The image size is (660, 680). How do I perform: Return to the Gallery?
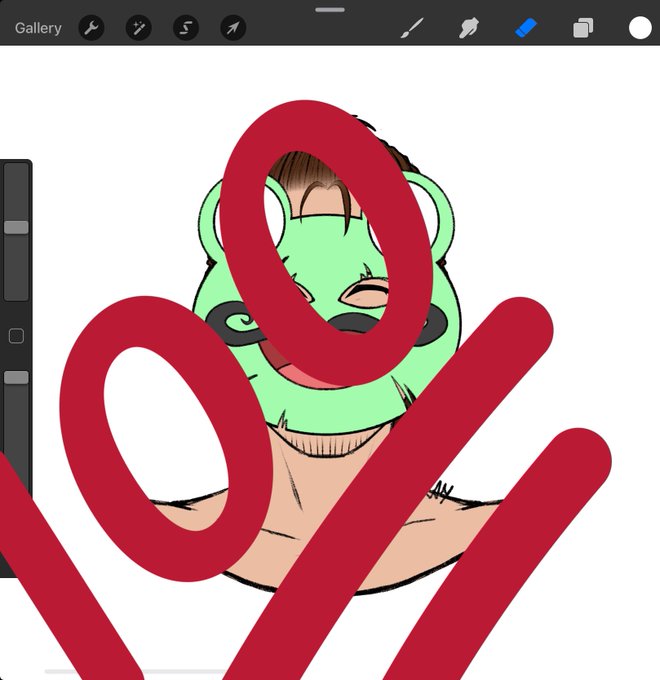[x=38, y=28]
